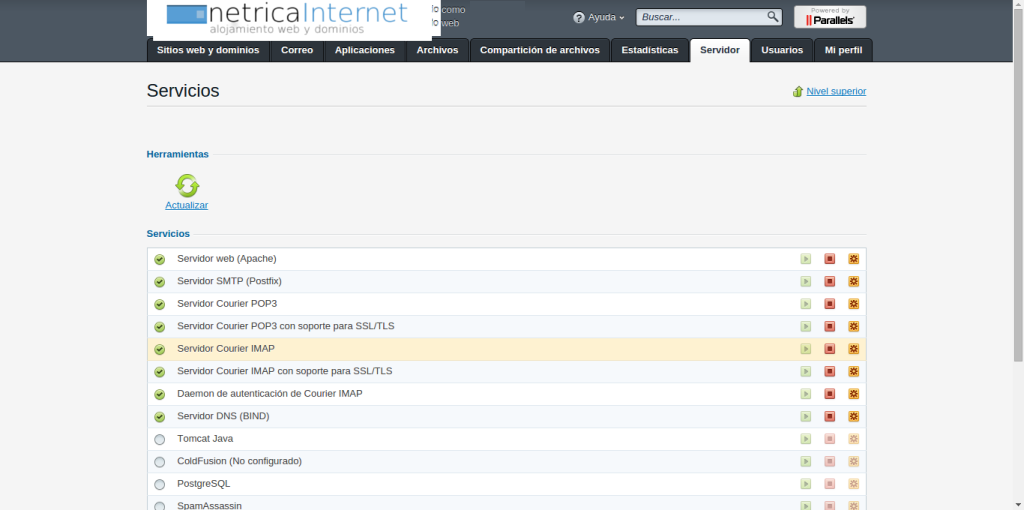Image resolution: width=1024 pixels, height=510 pixels.
Task: Stop the Servidor DNS (BIND) service
Action: (829, 417)
